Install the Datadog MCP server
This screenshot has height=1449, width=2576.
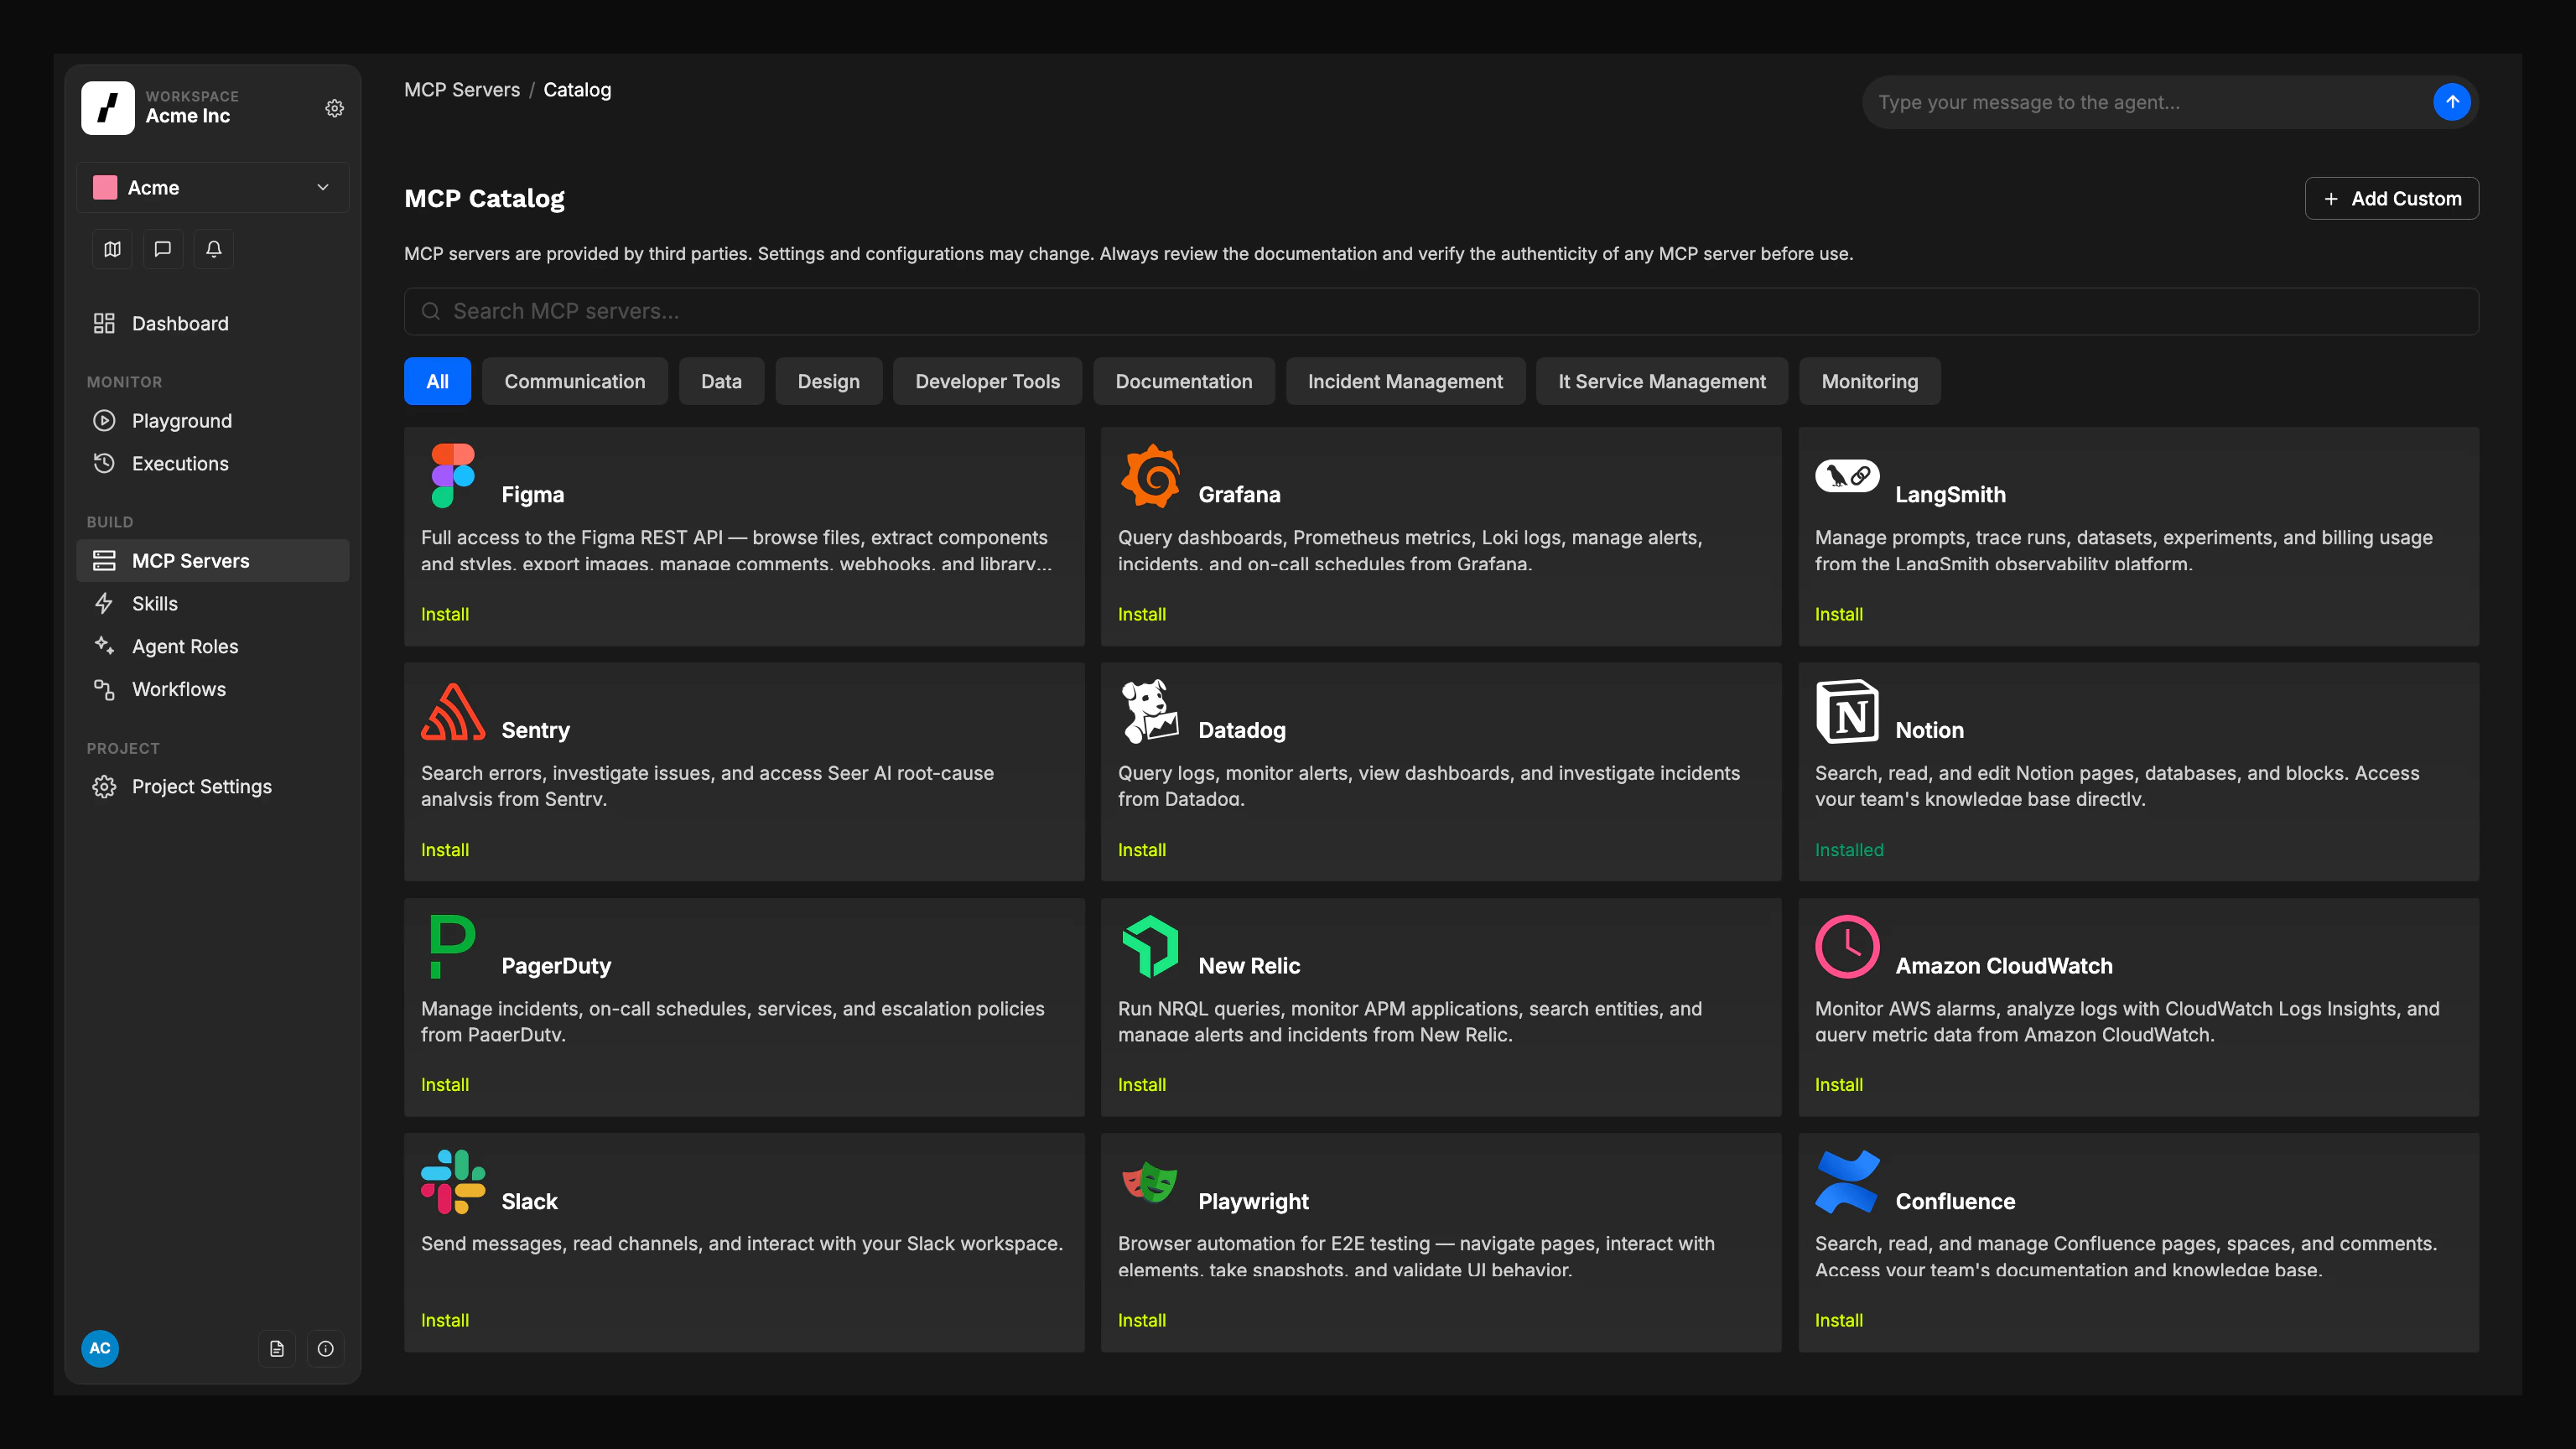point(1142,850)
